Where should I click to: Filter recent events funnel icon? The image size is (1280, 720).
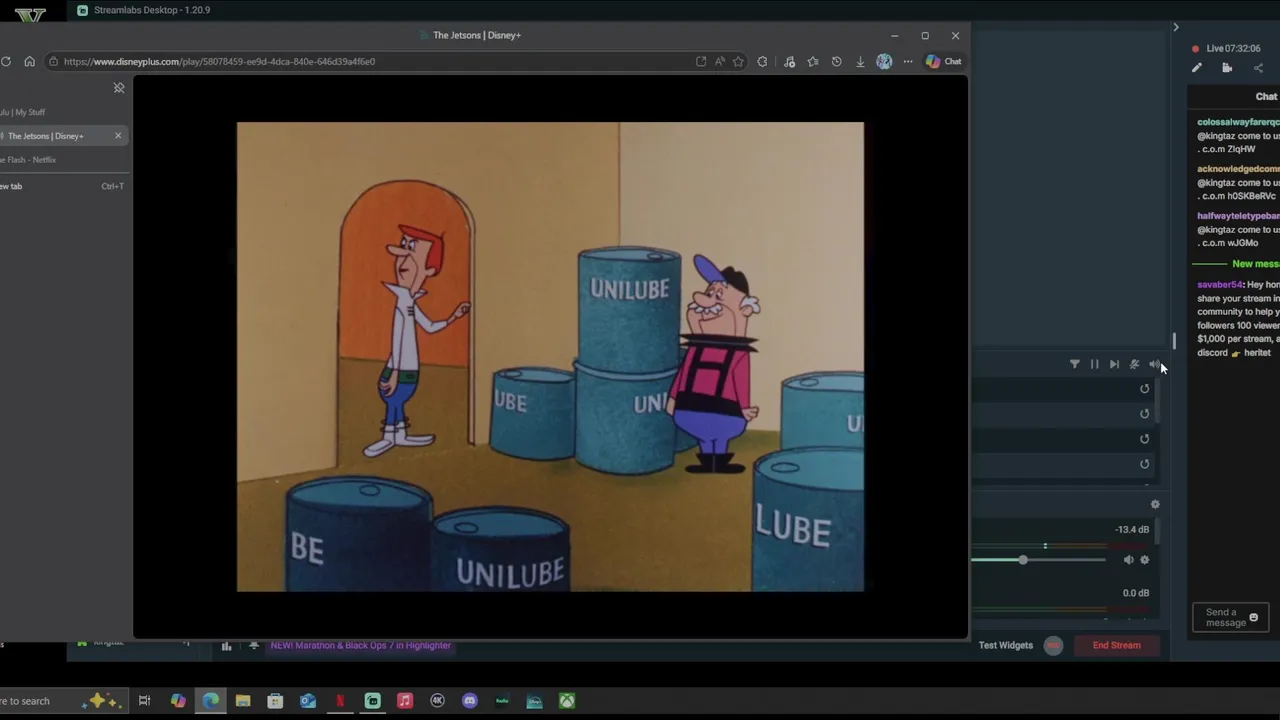click(x=1075, y=364)
